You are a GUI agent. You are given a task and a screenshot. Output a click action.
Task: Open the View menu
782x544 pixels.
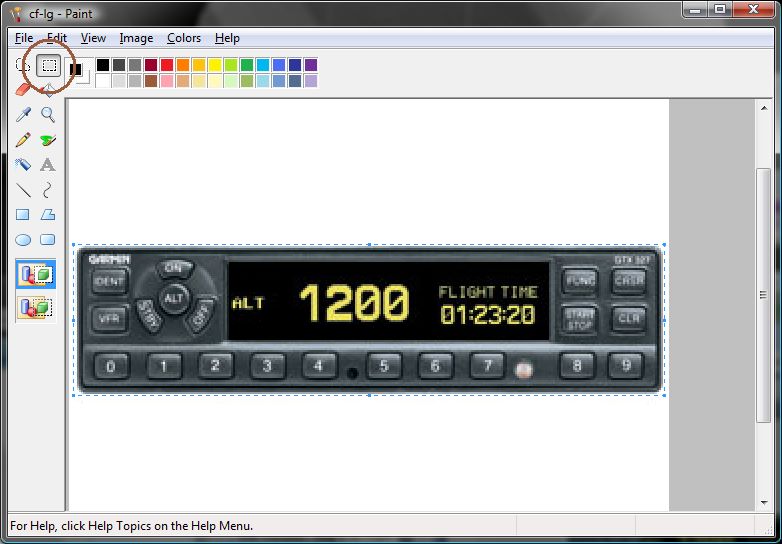(x=93, y=38)
